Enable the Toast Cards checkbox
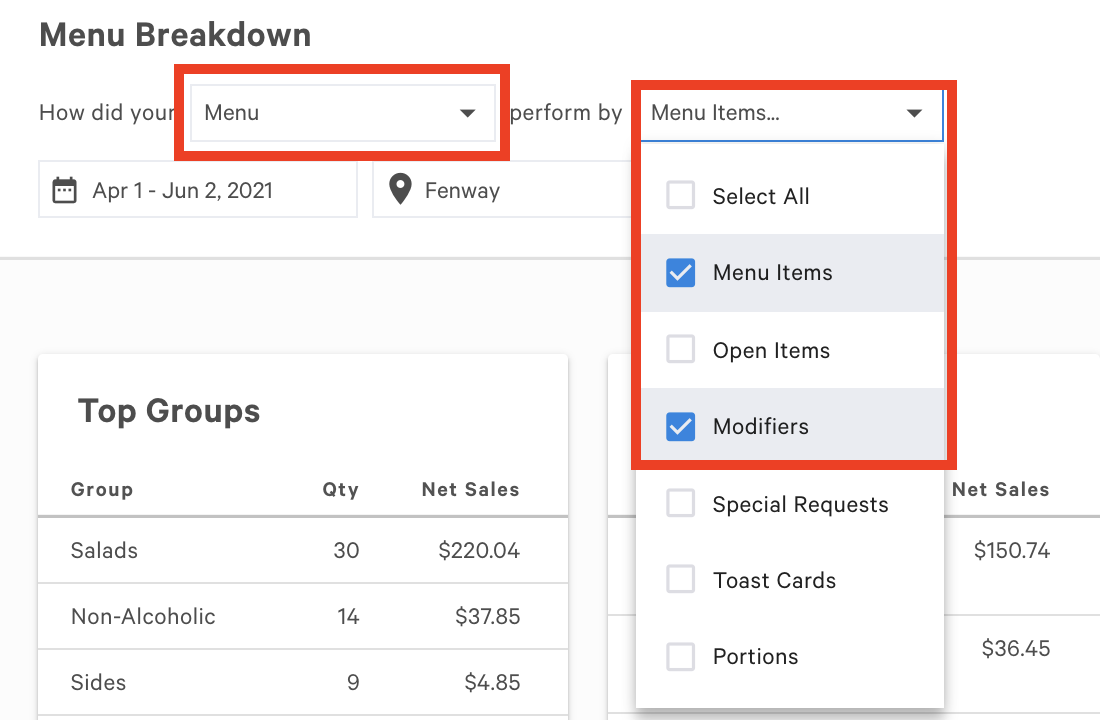The height and width of the screenshot is (720, 1100). pyautogui.click(x=680, y=579)
